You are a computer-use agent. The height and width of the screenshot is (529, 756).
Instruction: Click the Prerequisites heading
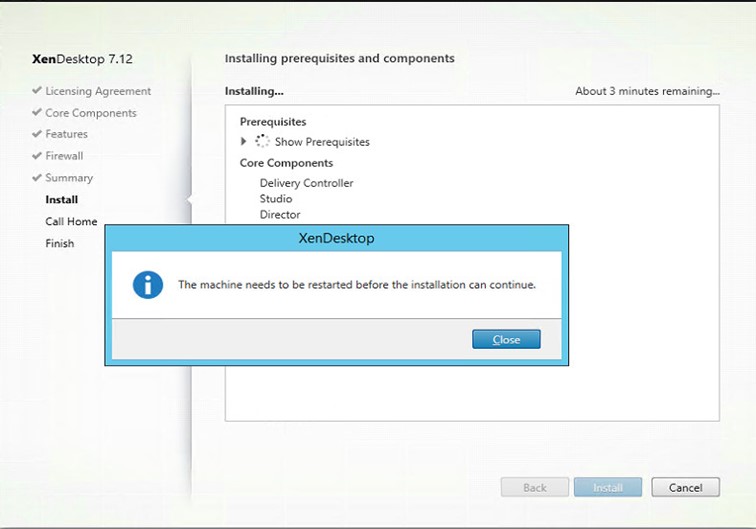coord(273,122)
